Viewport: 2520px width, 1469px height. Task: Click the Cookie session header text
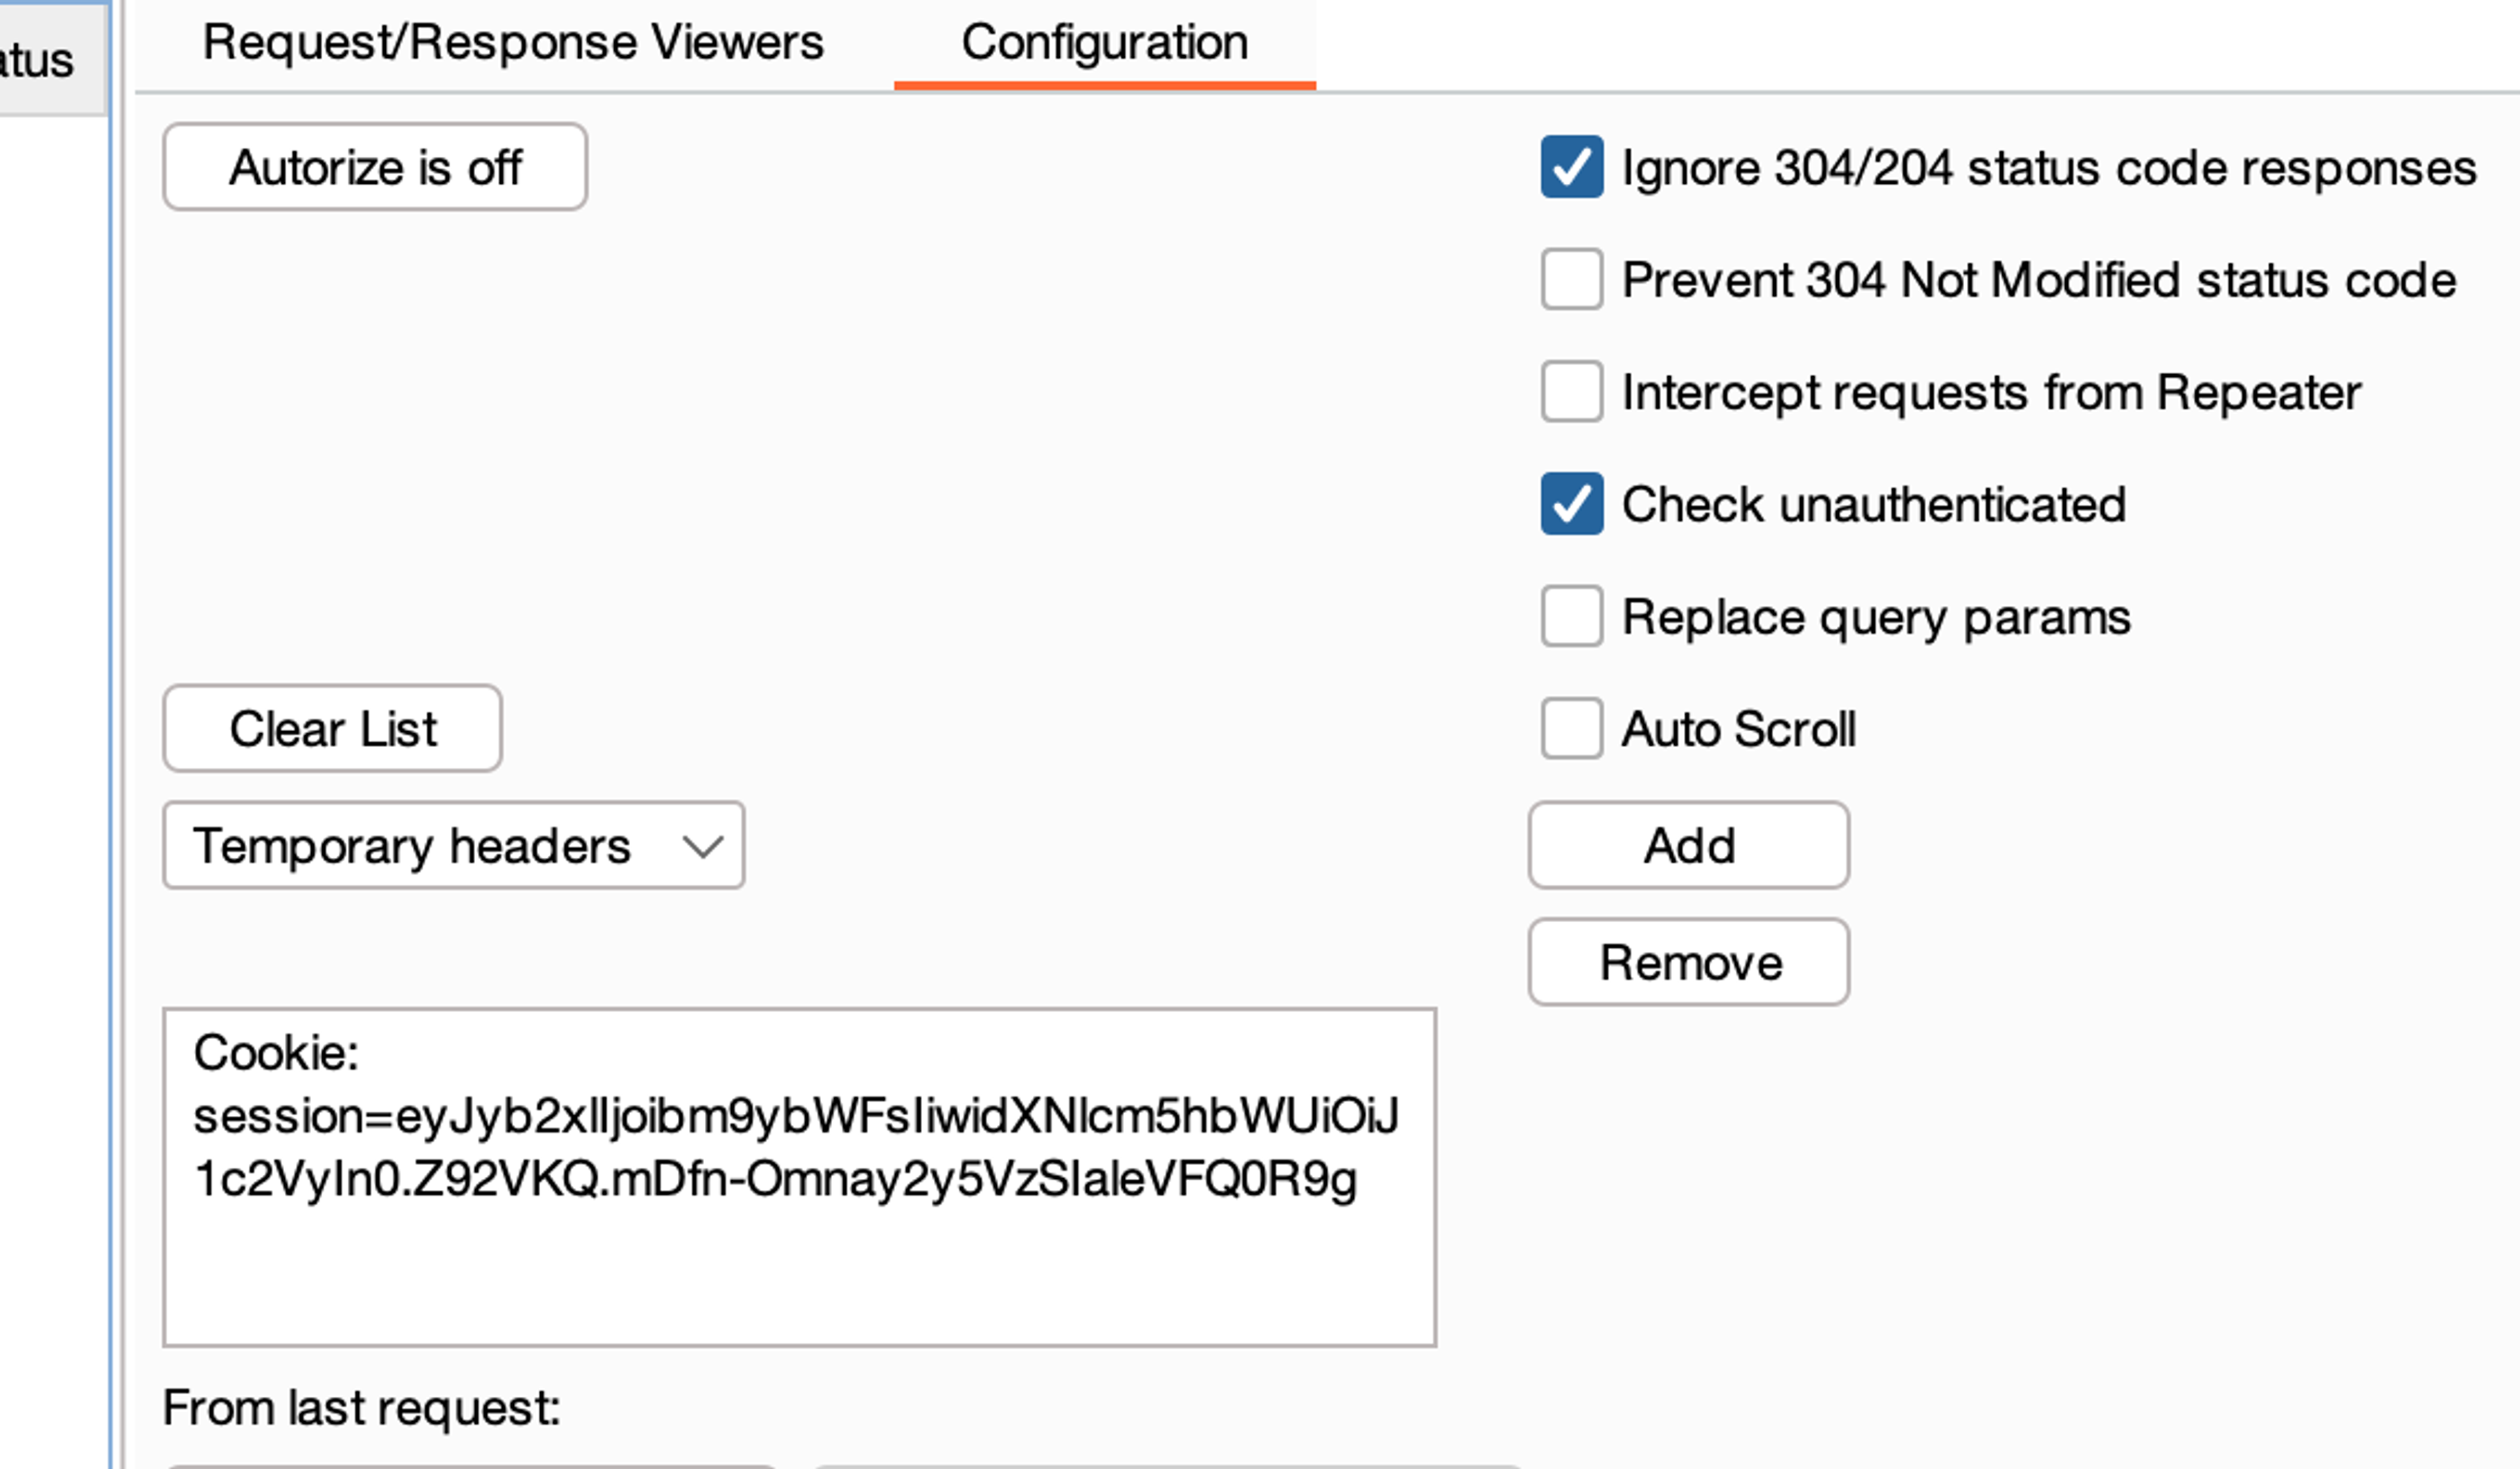pos(795,1116)
